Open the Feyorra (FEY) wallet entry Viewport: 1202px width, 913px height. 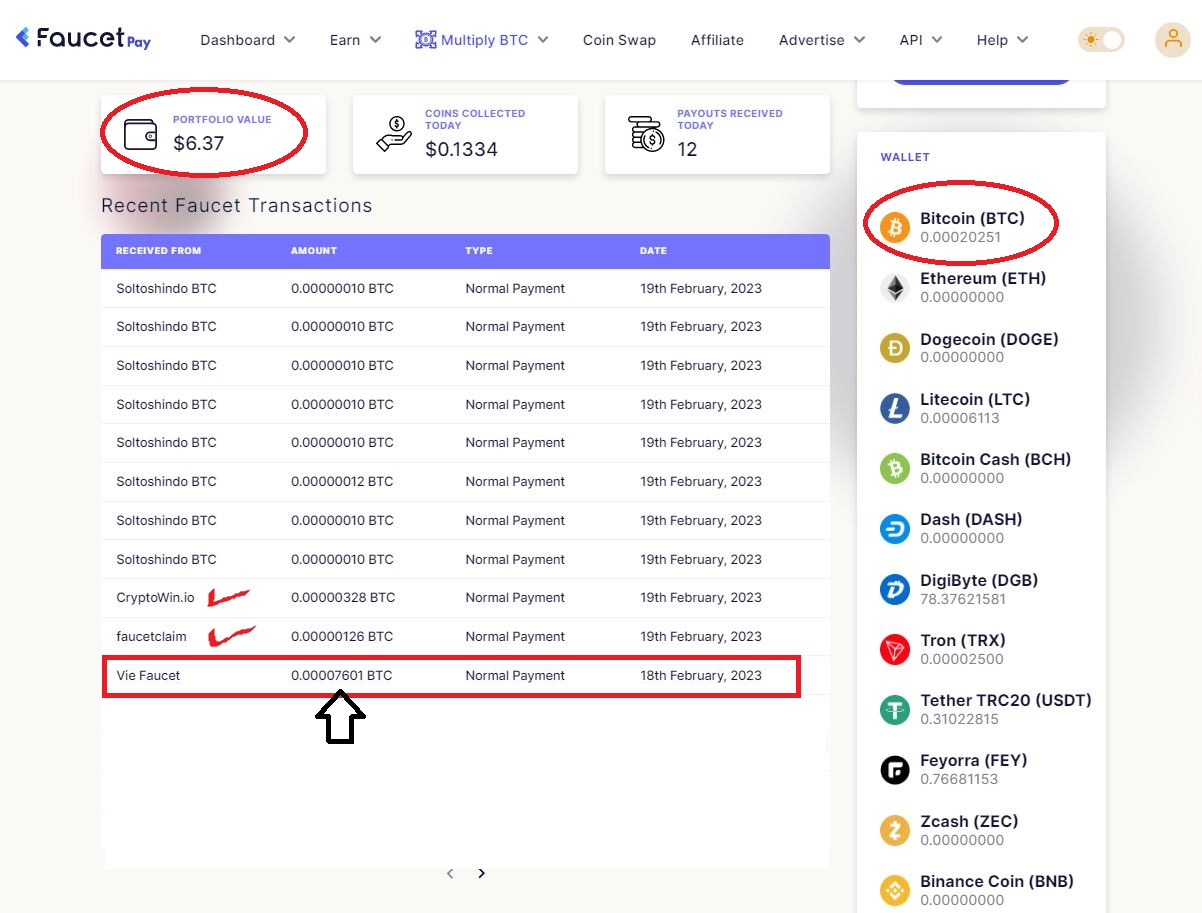[x=981, y=770]
